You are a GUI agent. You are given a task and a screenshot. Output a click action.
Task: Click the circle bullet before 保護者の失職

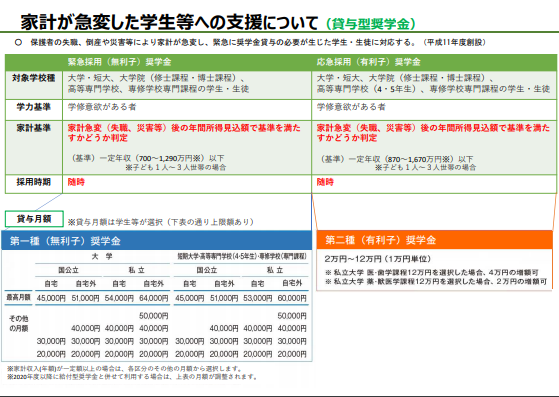pos(18,42)
